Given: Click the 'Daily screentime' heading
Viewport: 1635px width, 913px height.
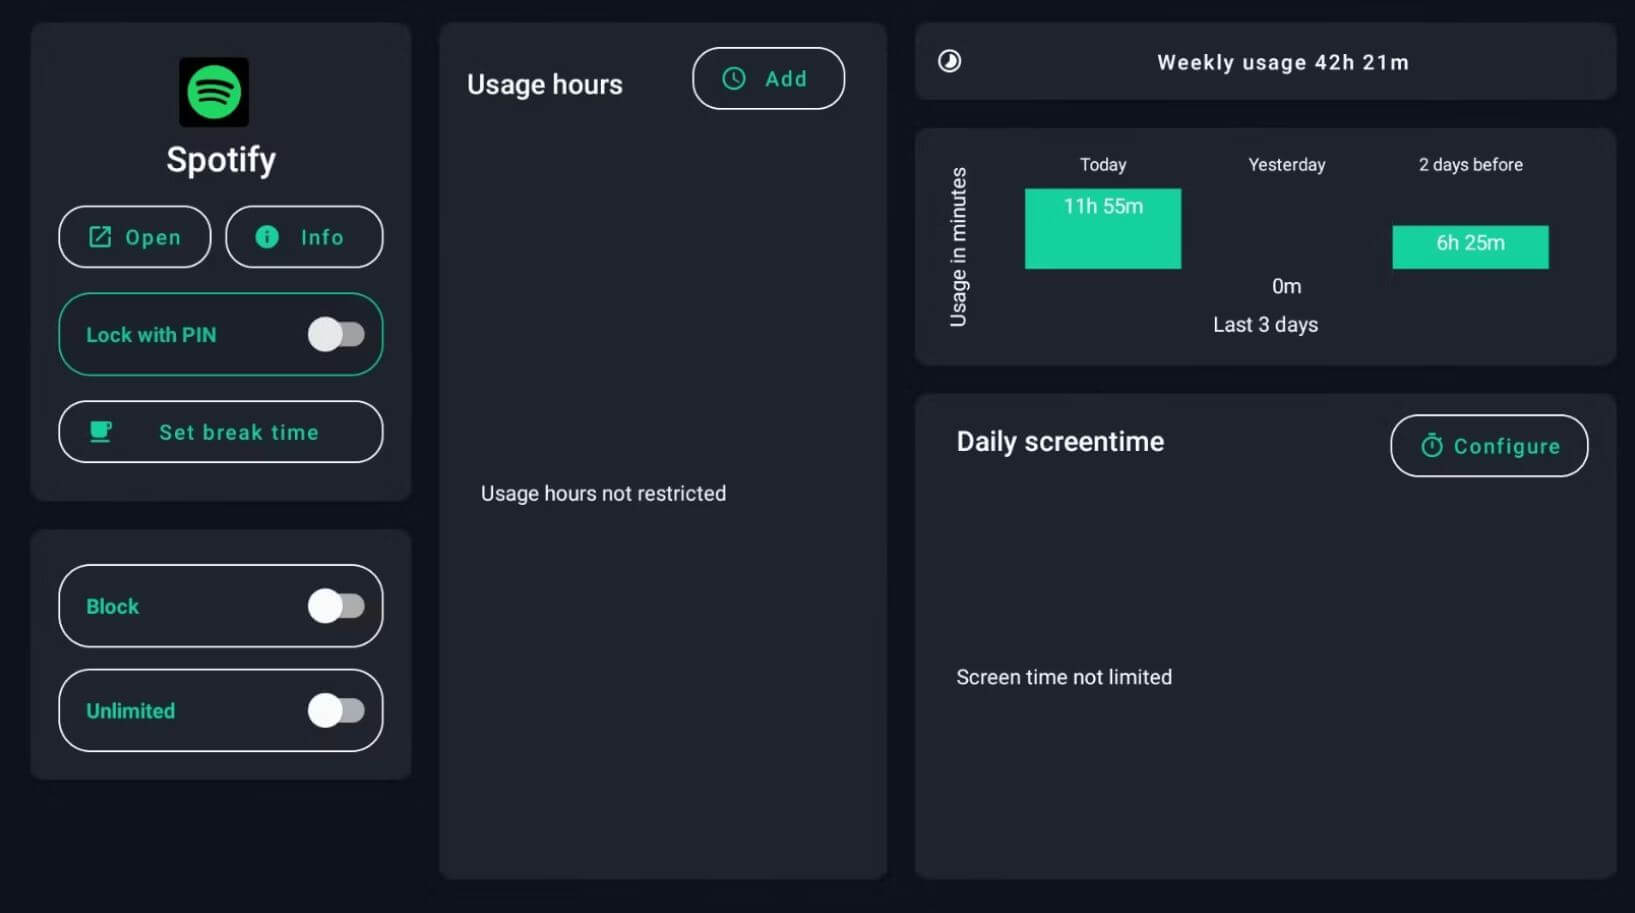Looking at the screenshot, I should click(x=1060, y=442).
